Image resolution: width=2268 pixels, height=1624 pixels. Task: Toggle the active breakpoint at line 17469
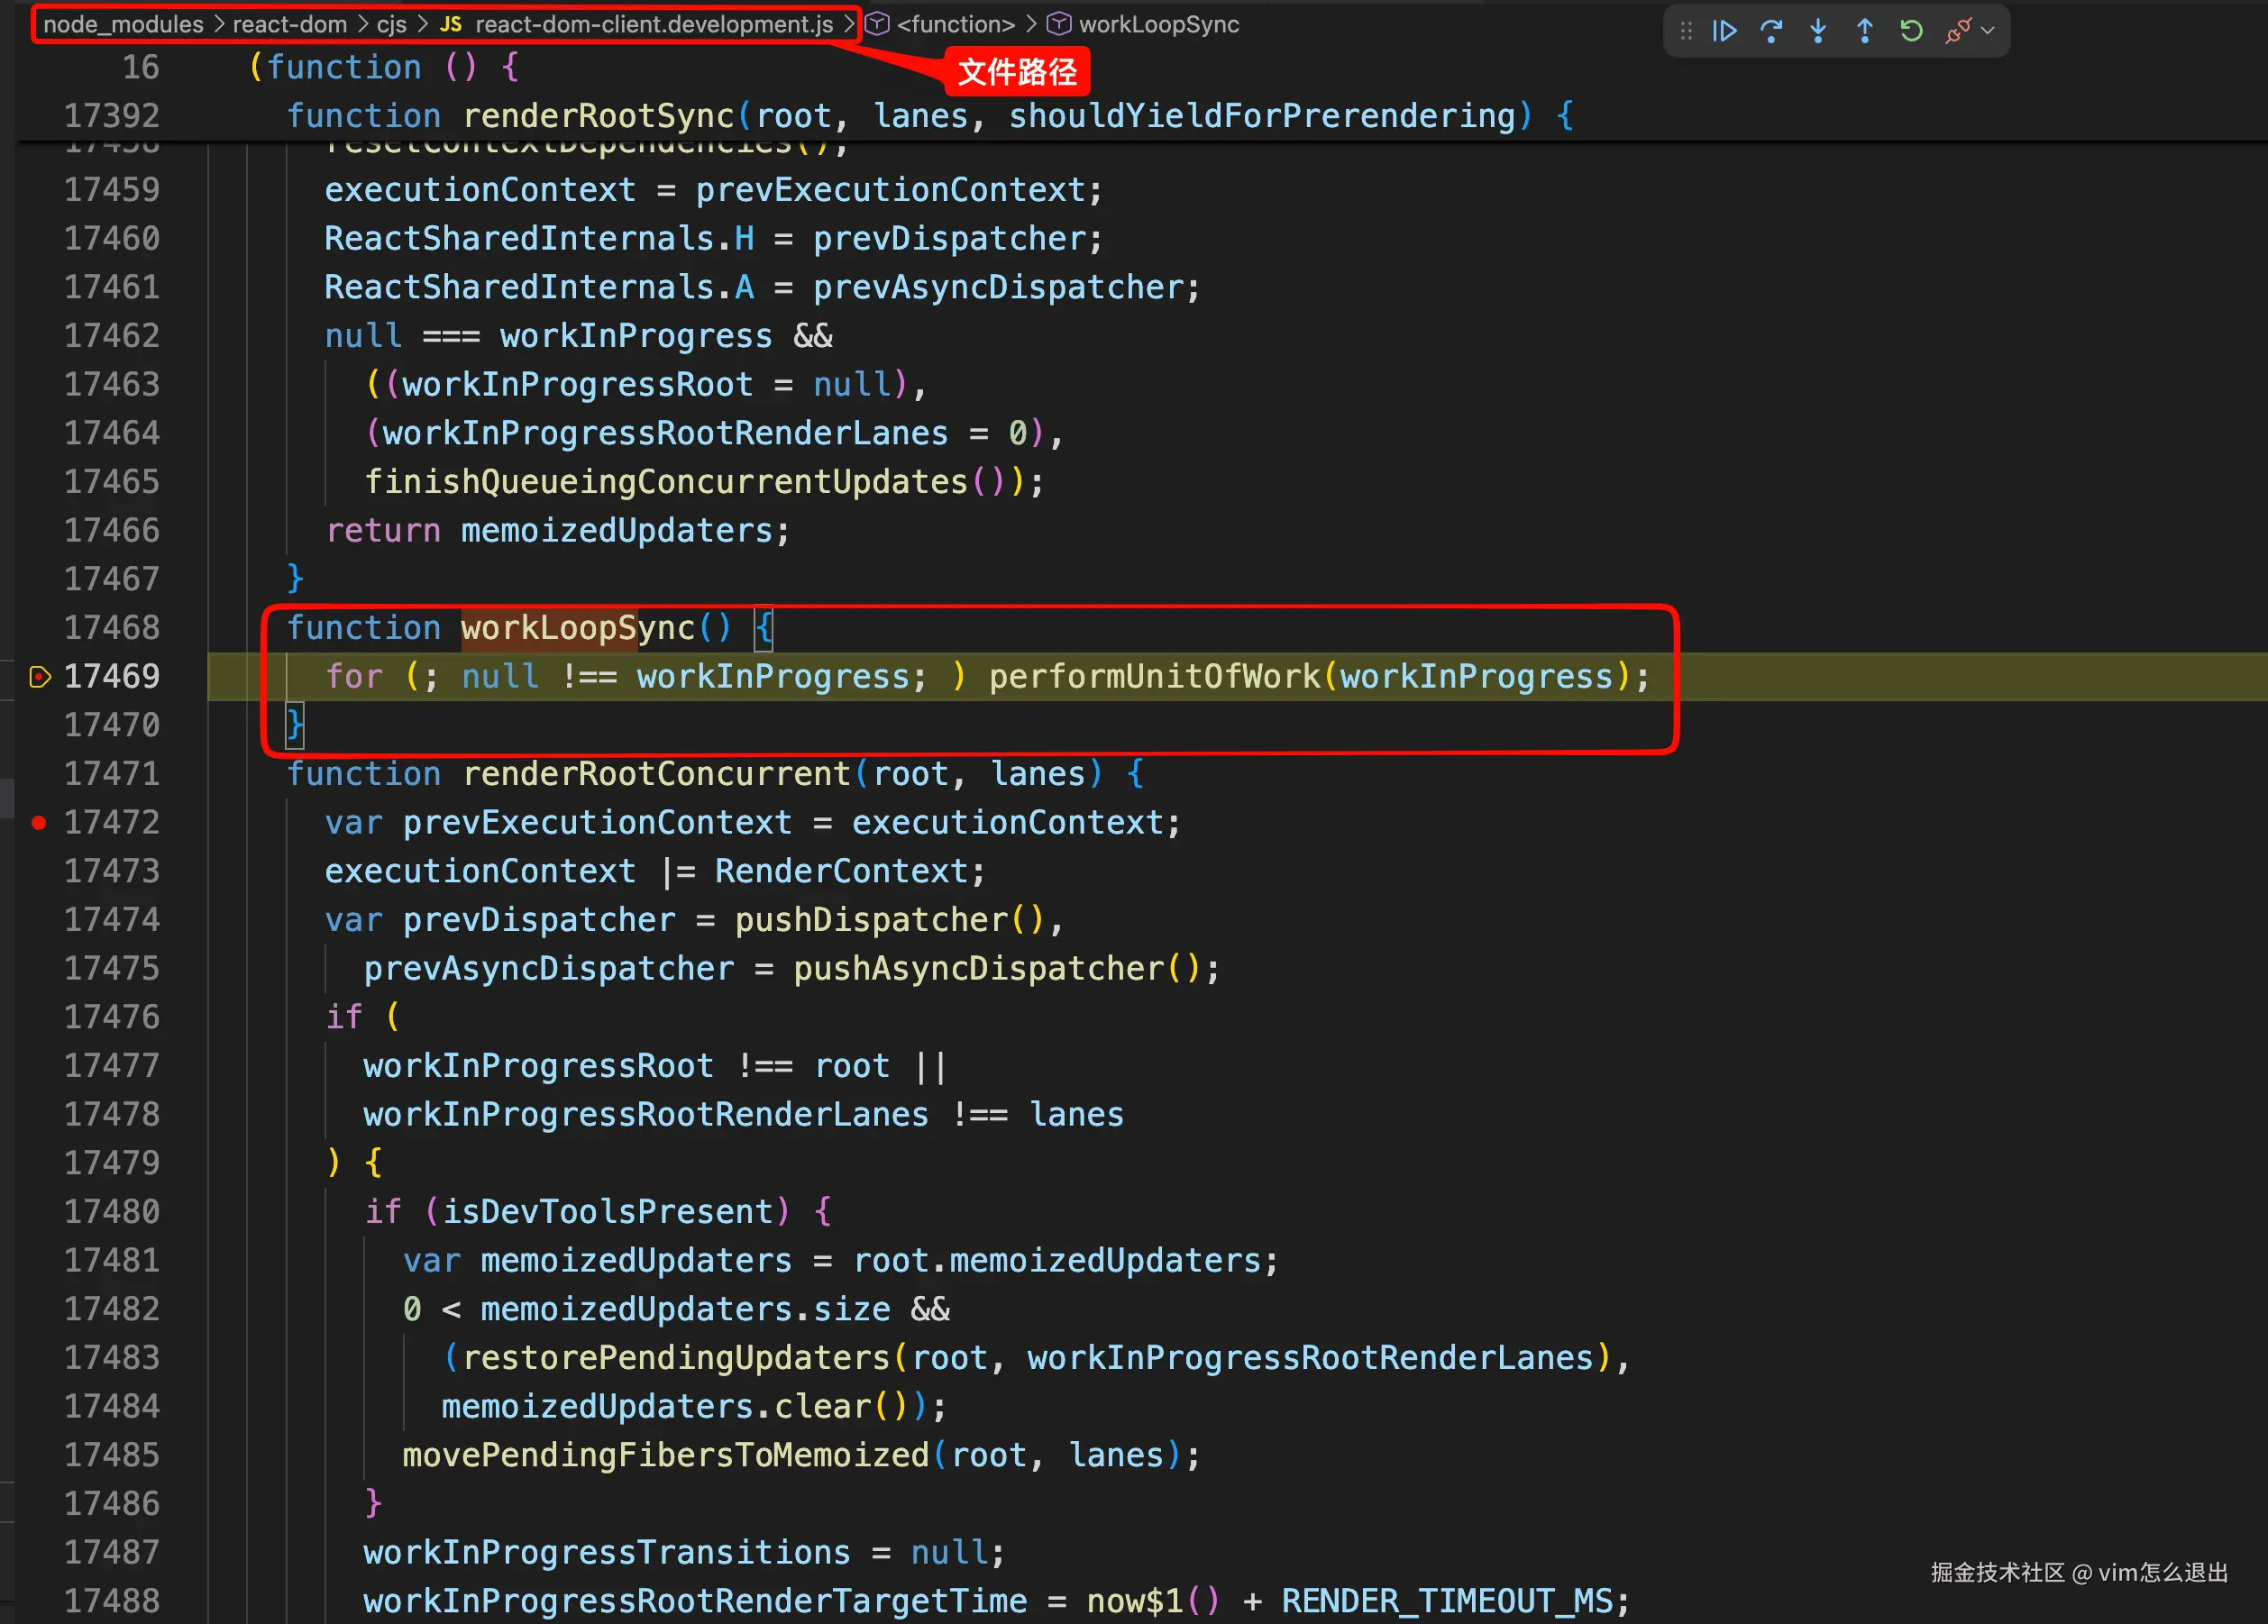click(x=39, y=677)
